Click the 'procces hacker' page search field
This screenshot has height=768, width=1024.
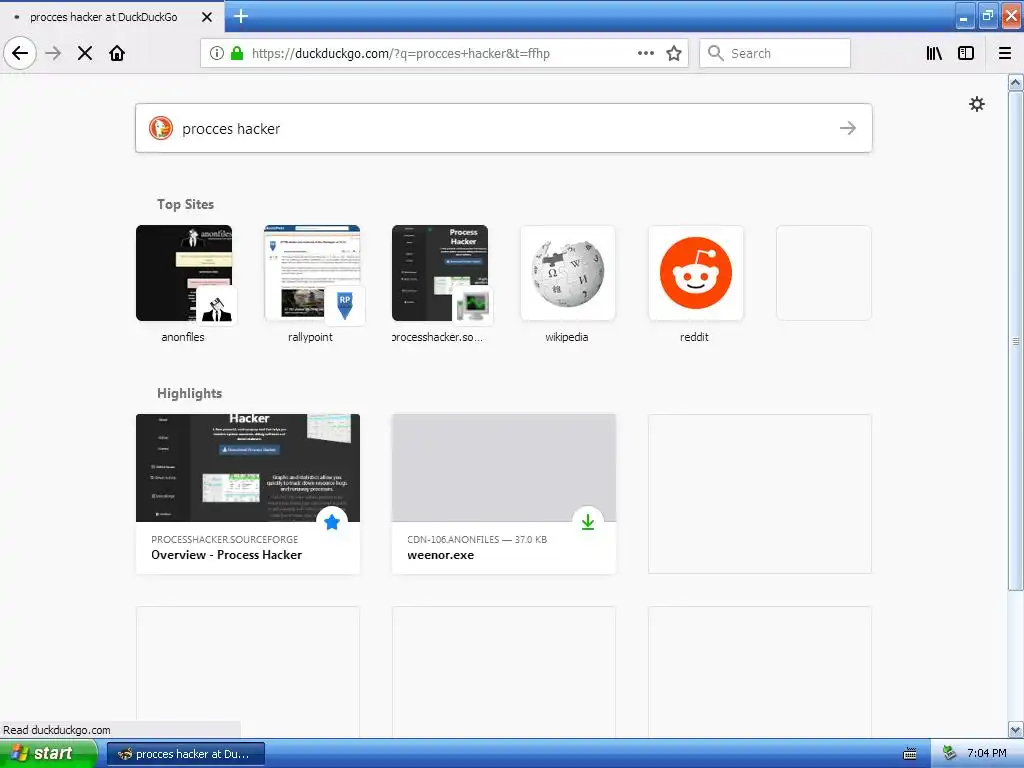pyautogui.click(x=504, y=128)
